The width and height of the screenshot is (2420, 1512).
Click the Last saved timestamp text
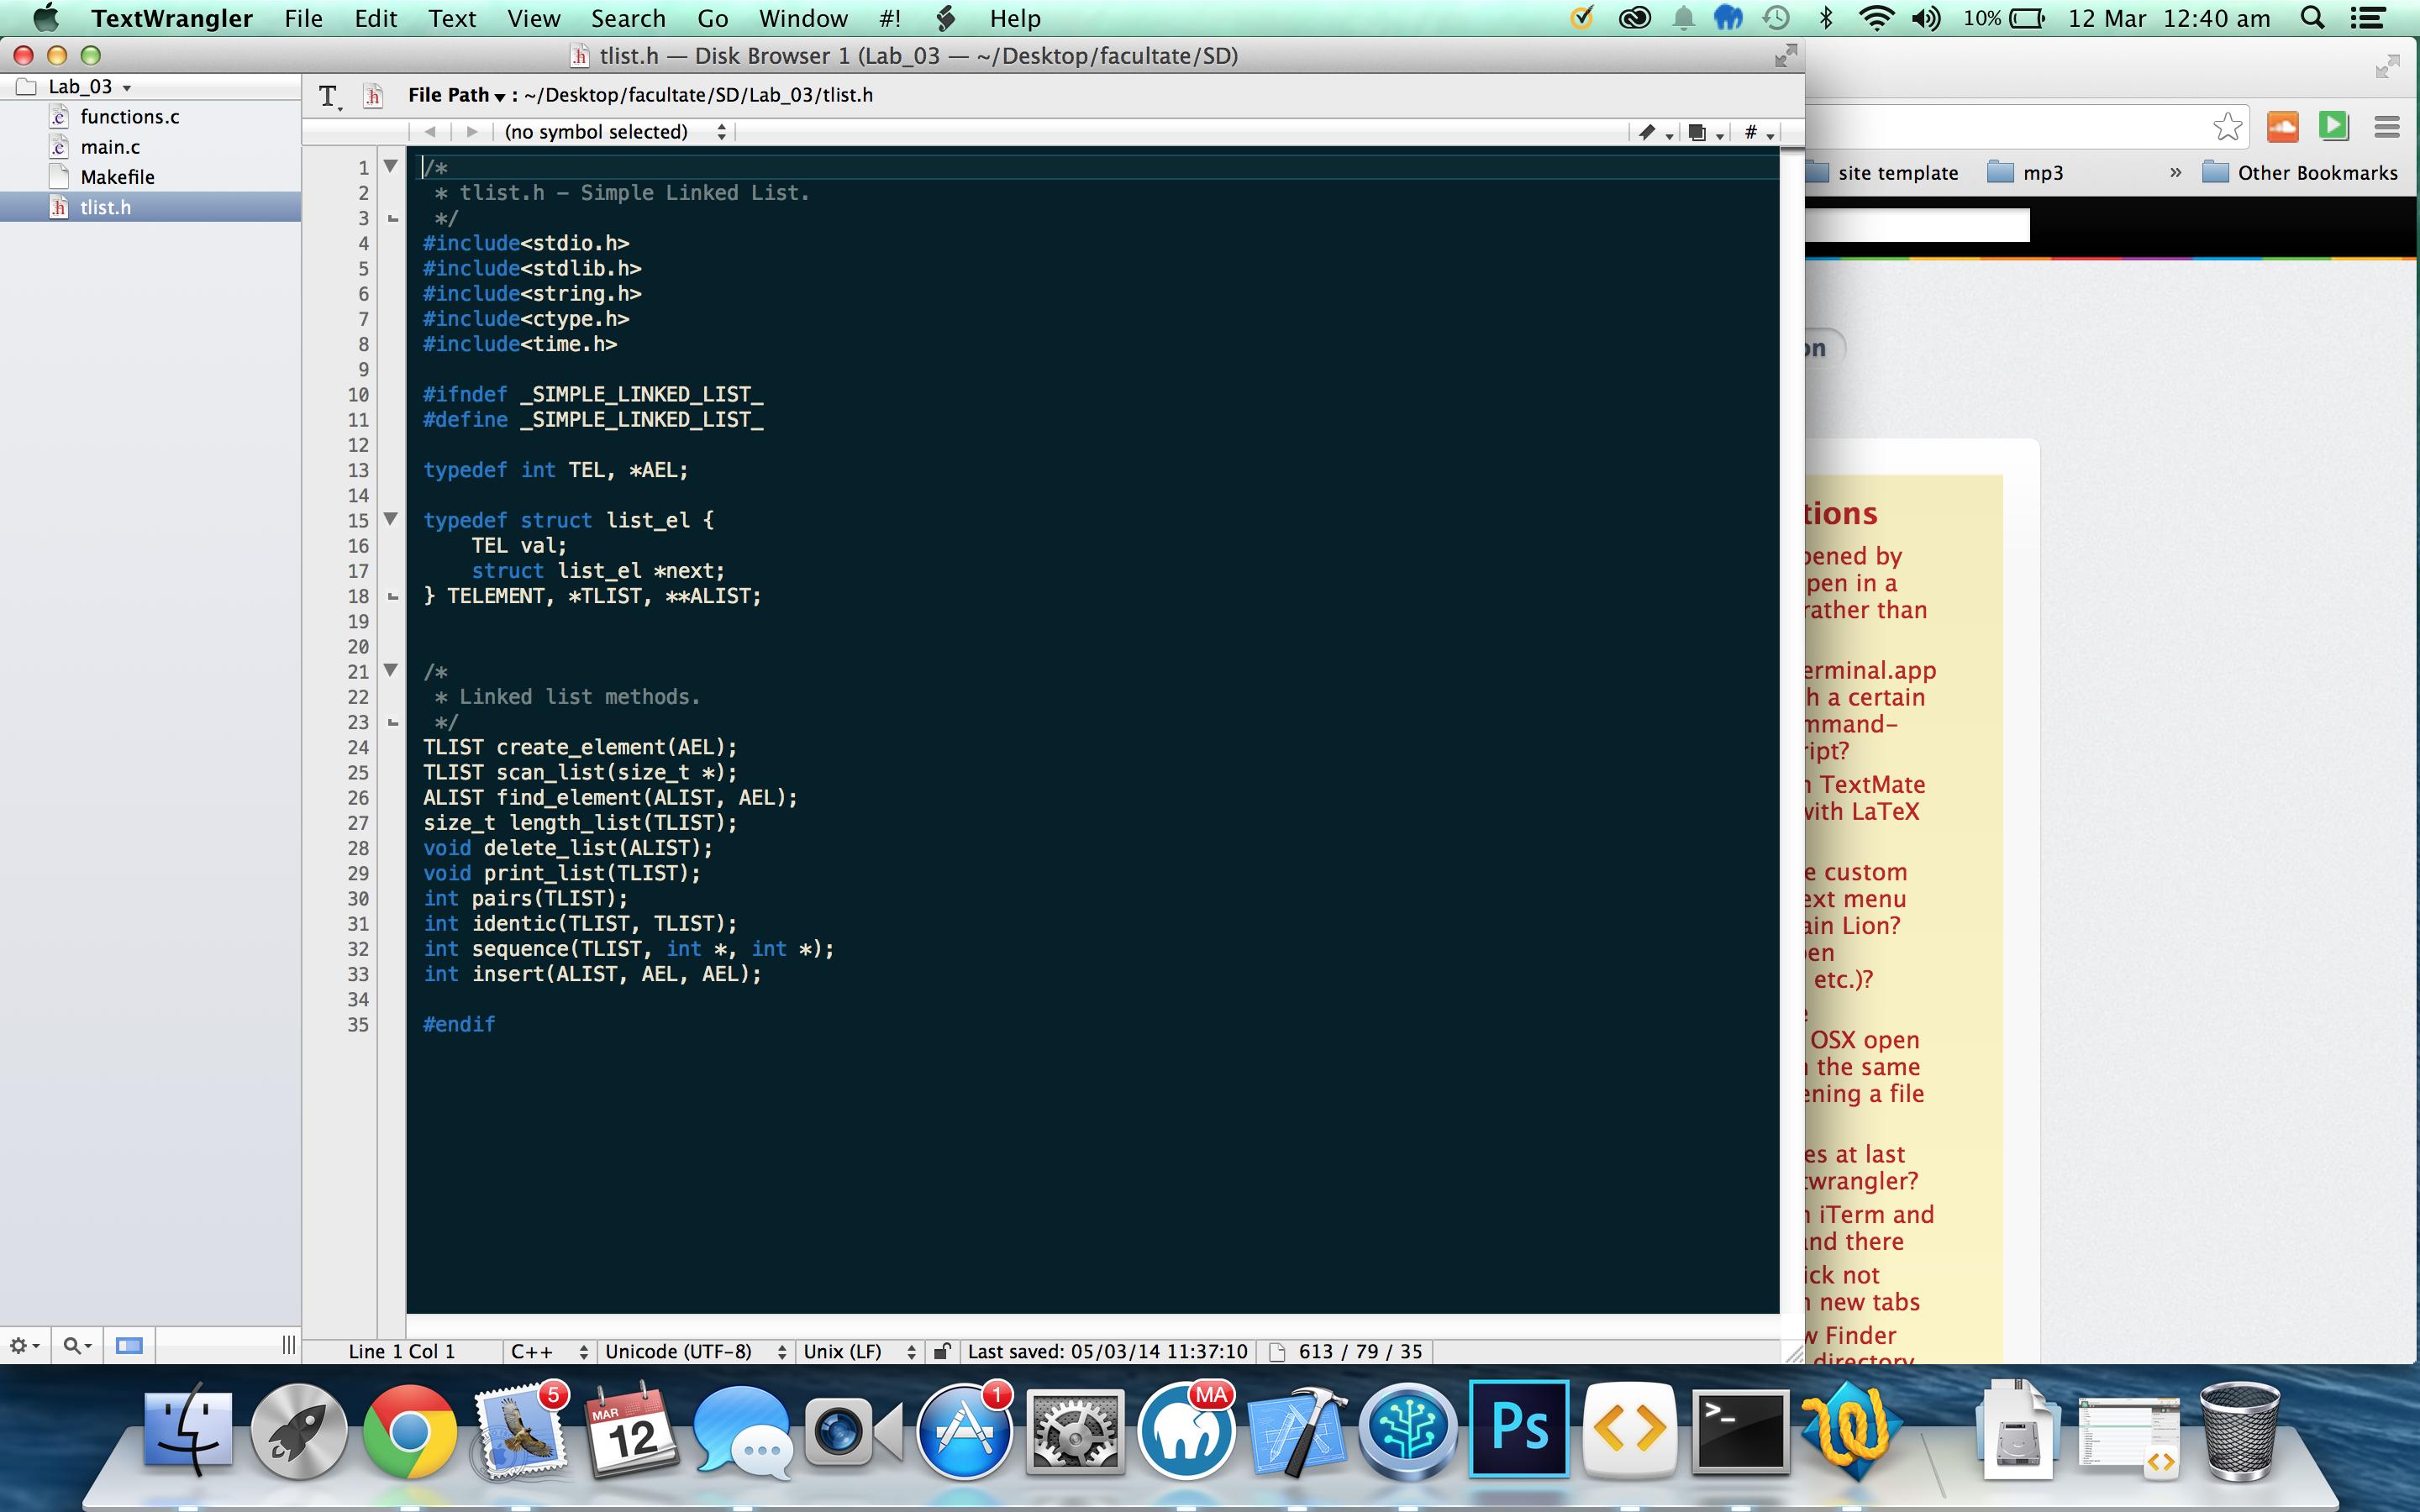(1107, 1352)
